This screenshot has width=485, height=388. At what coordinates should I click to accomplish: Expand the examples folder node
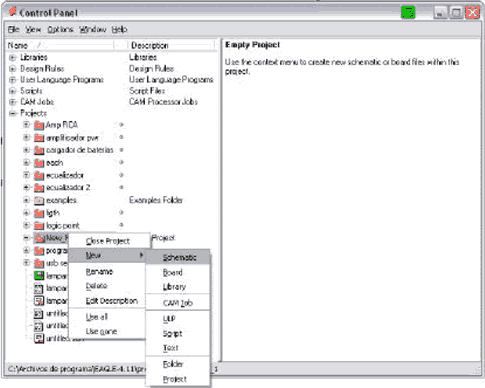26,200
